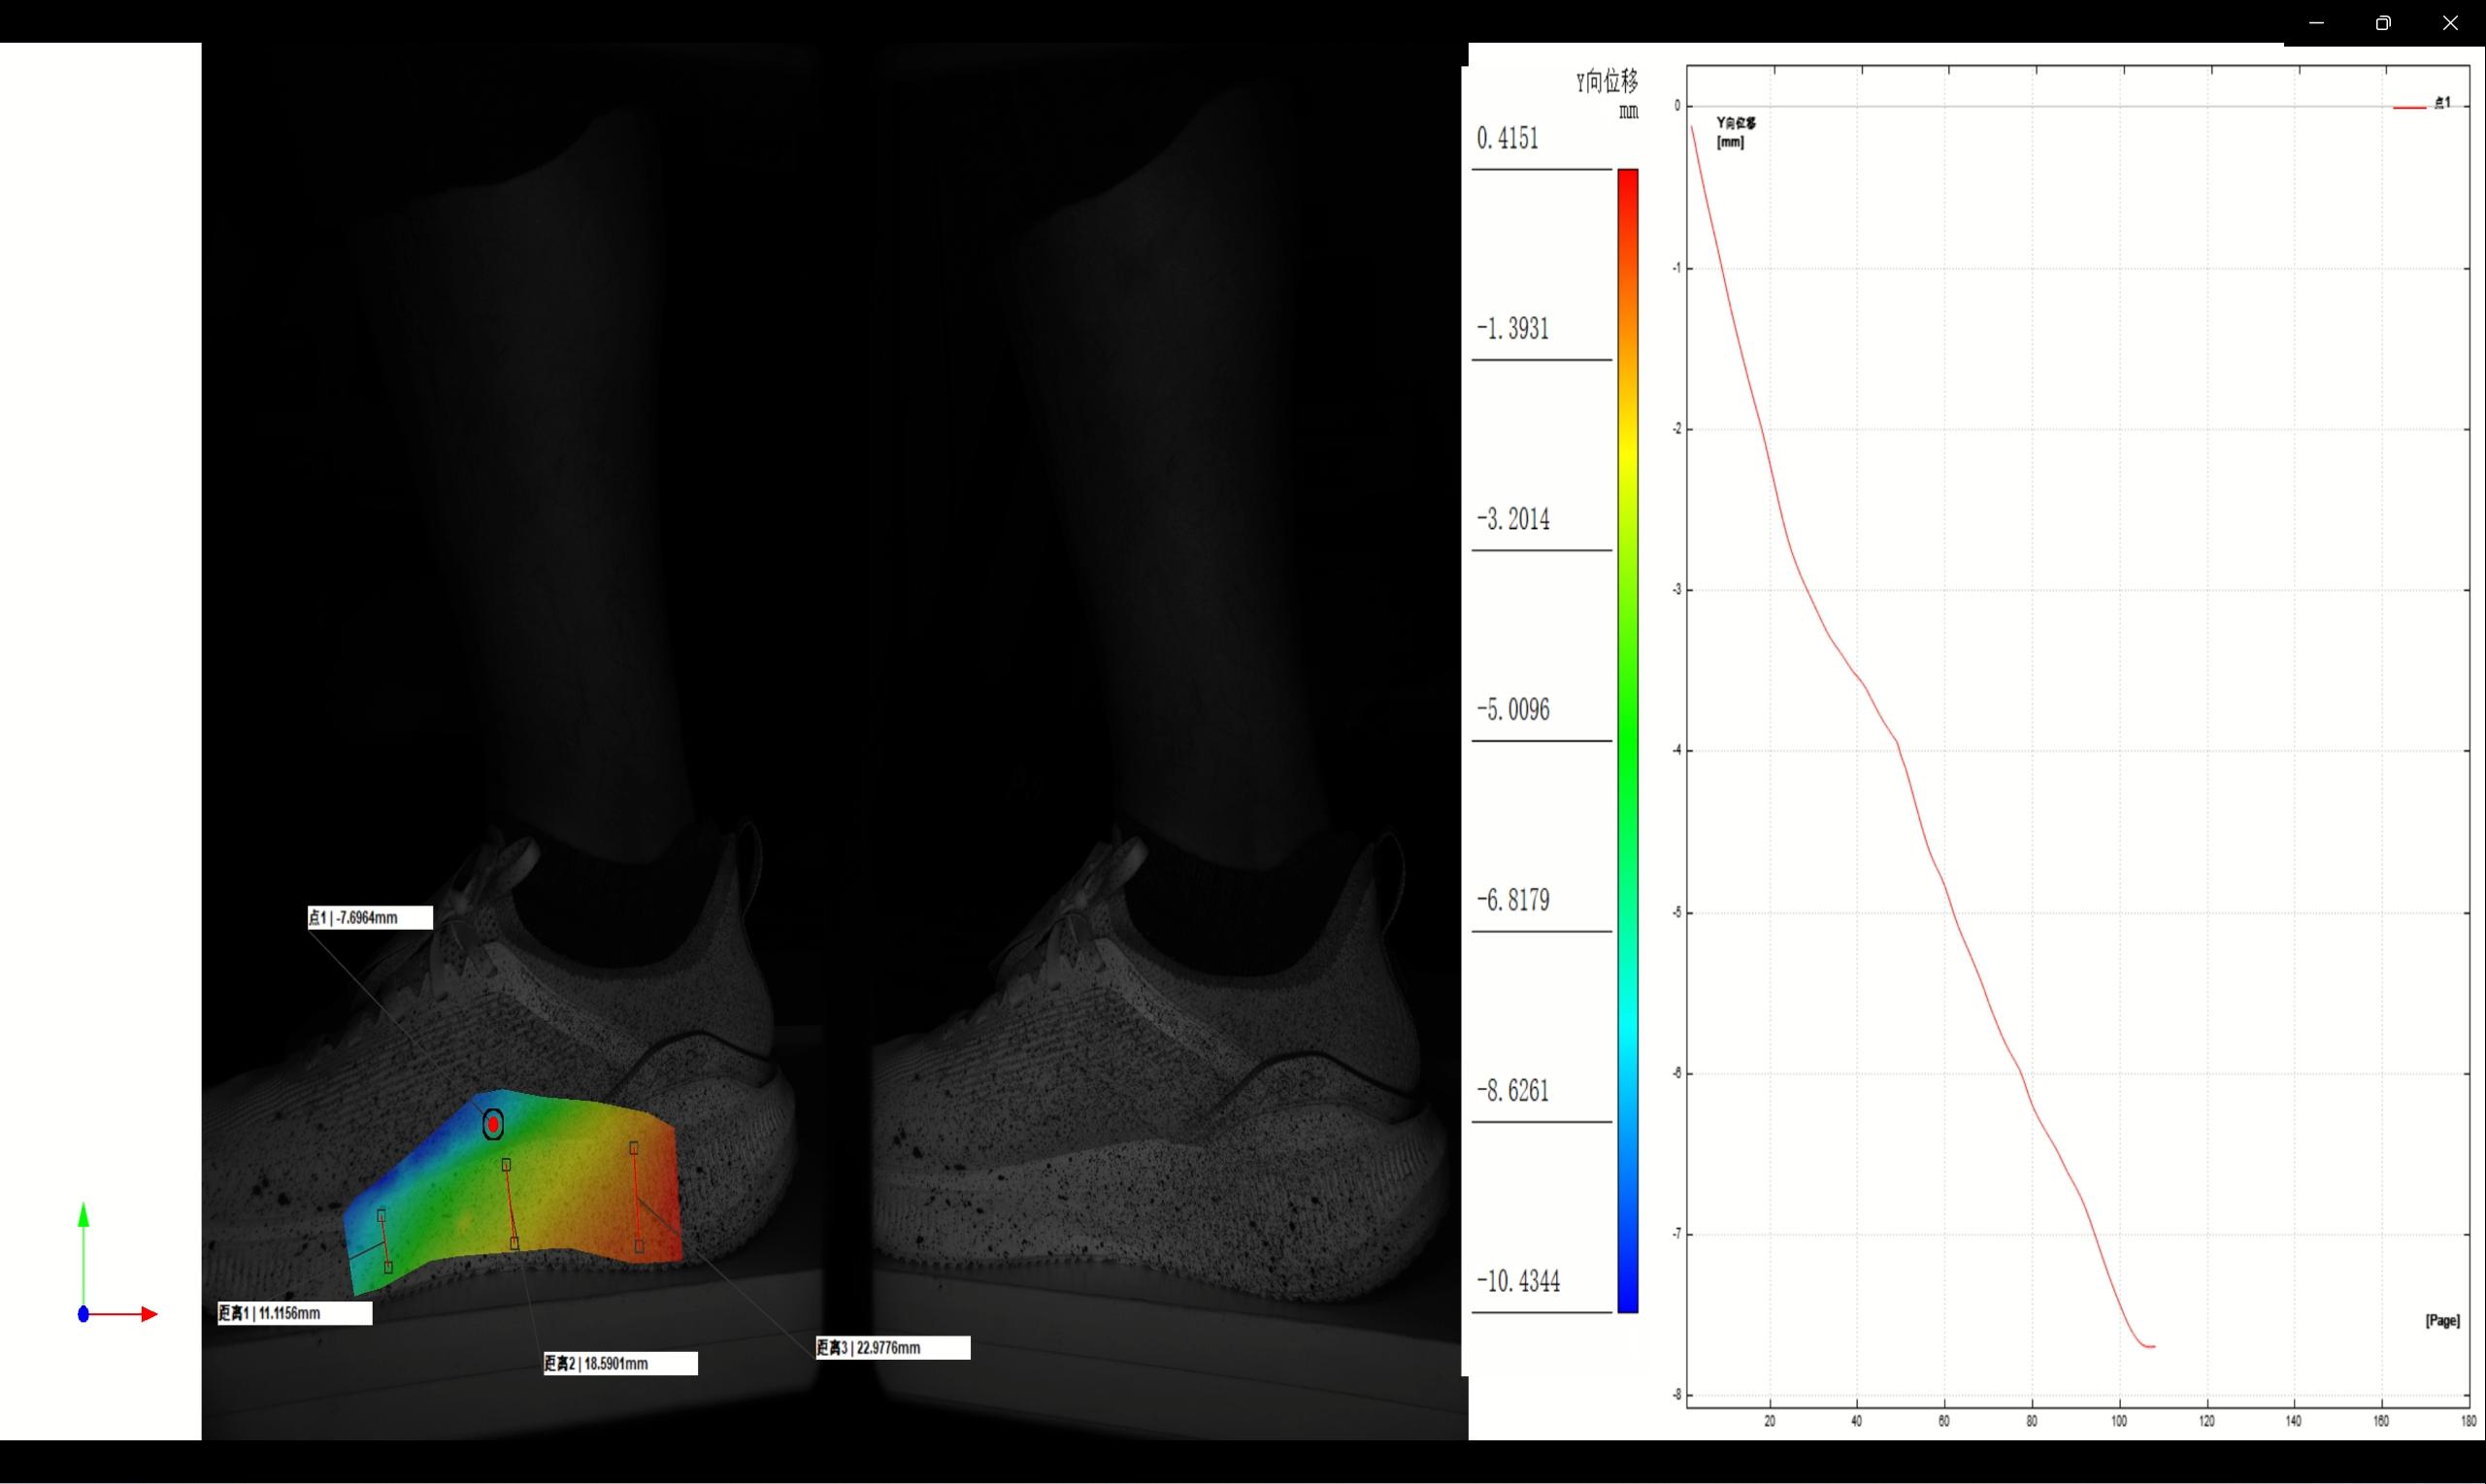Click the 0.4151 maximum legend value

pos(1508,138)
